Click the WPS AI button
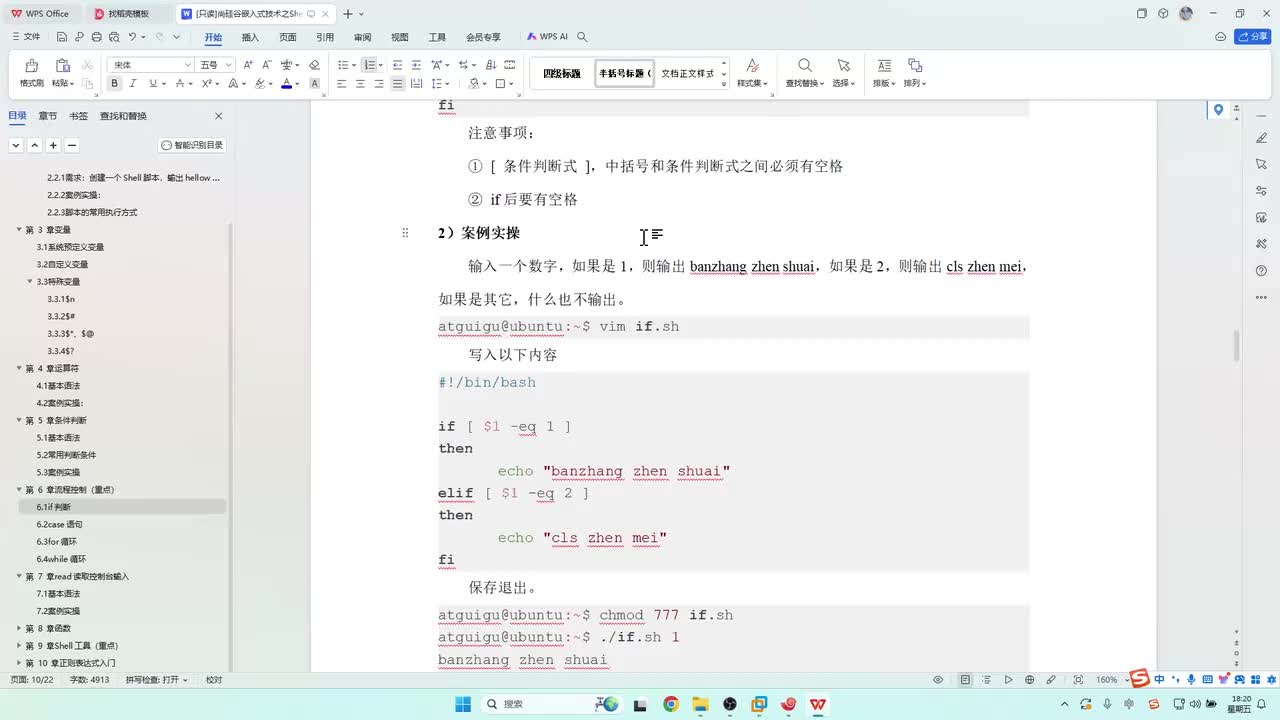This screenshot has width=1280, height=720. tap(548, 37)
